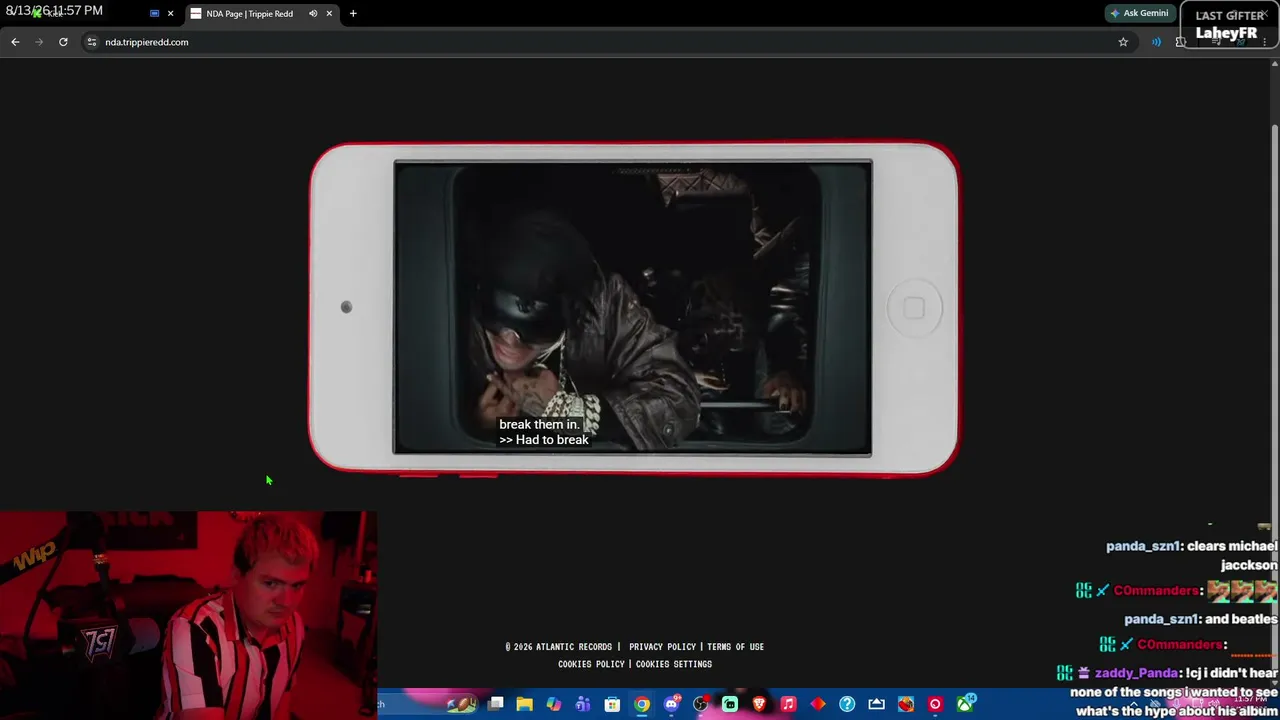Image resolution: width=1280 pixels, height=720 pixels.
Task: Open the Terms of Use link
Action: (x=735, y=647)
